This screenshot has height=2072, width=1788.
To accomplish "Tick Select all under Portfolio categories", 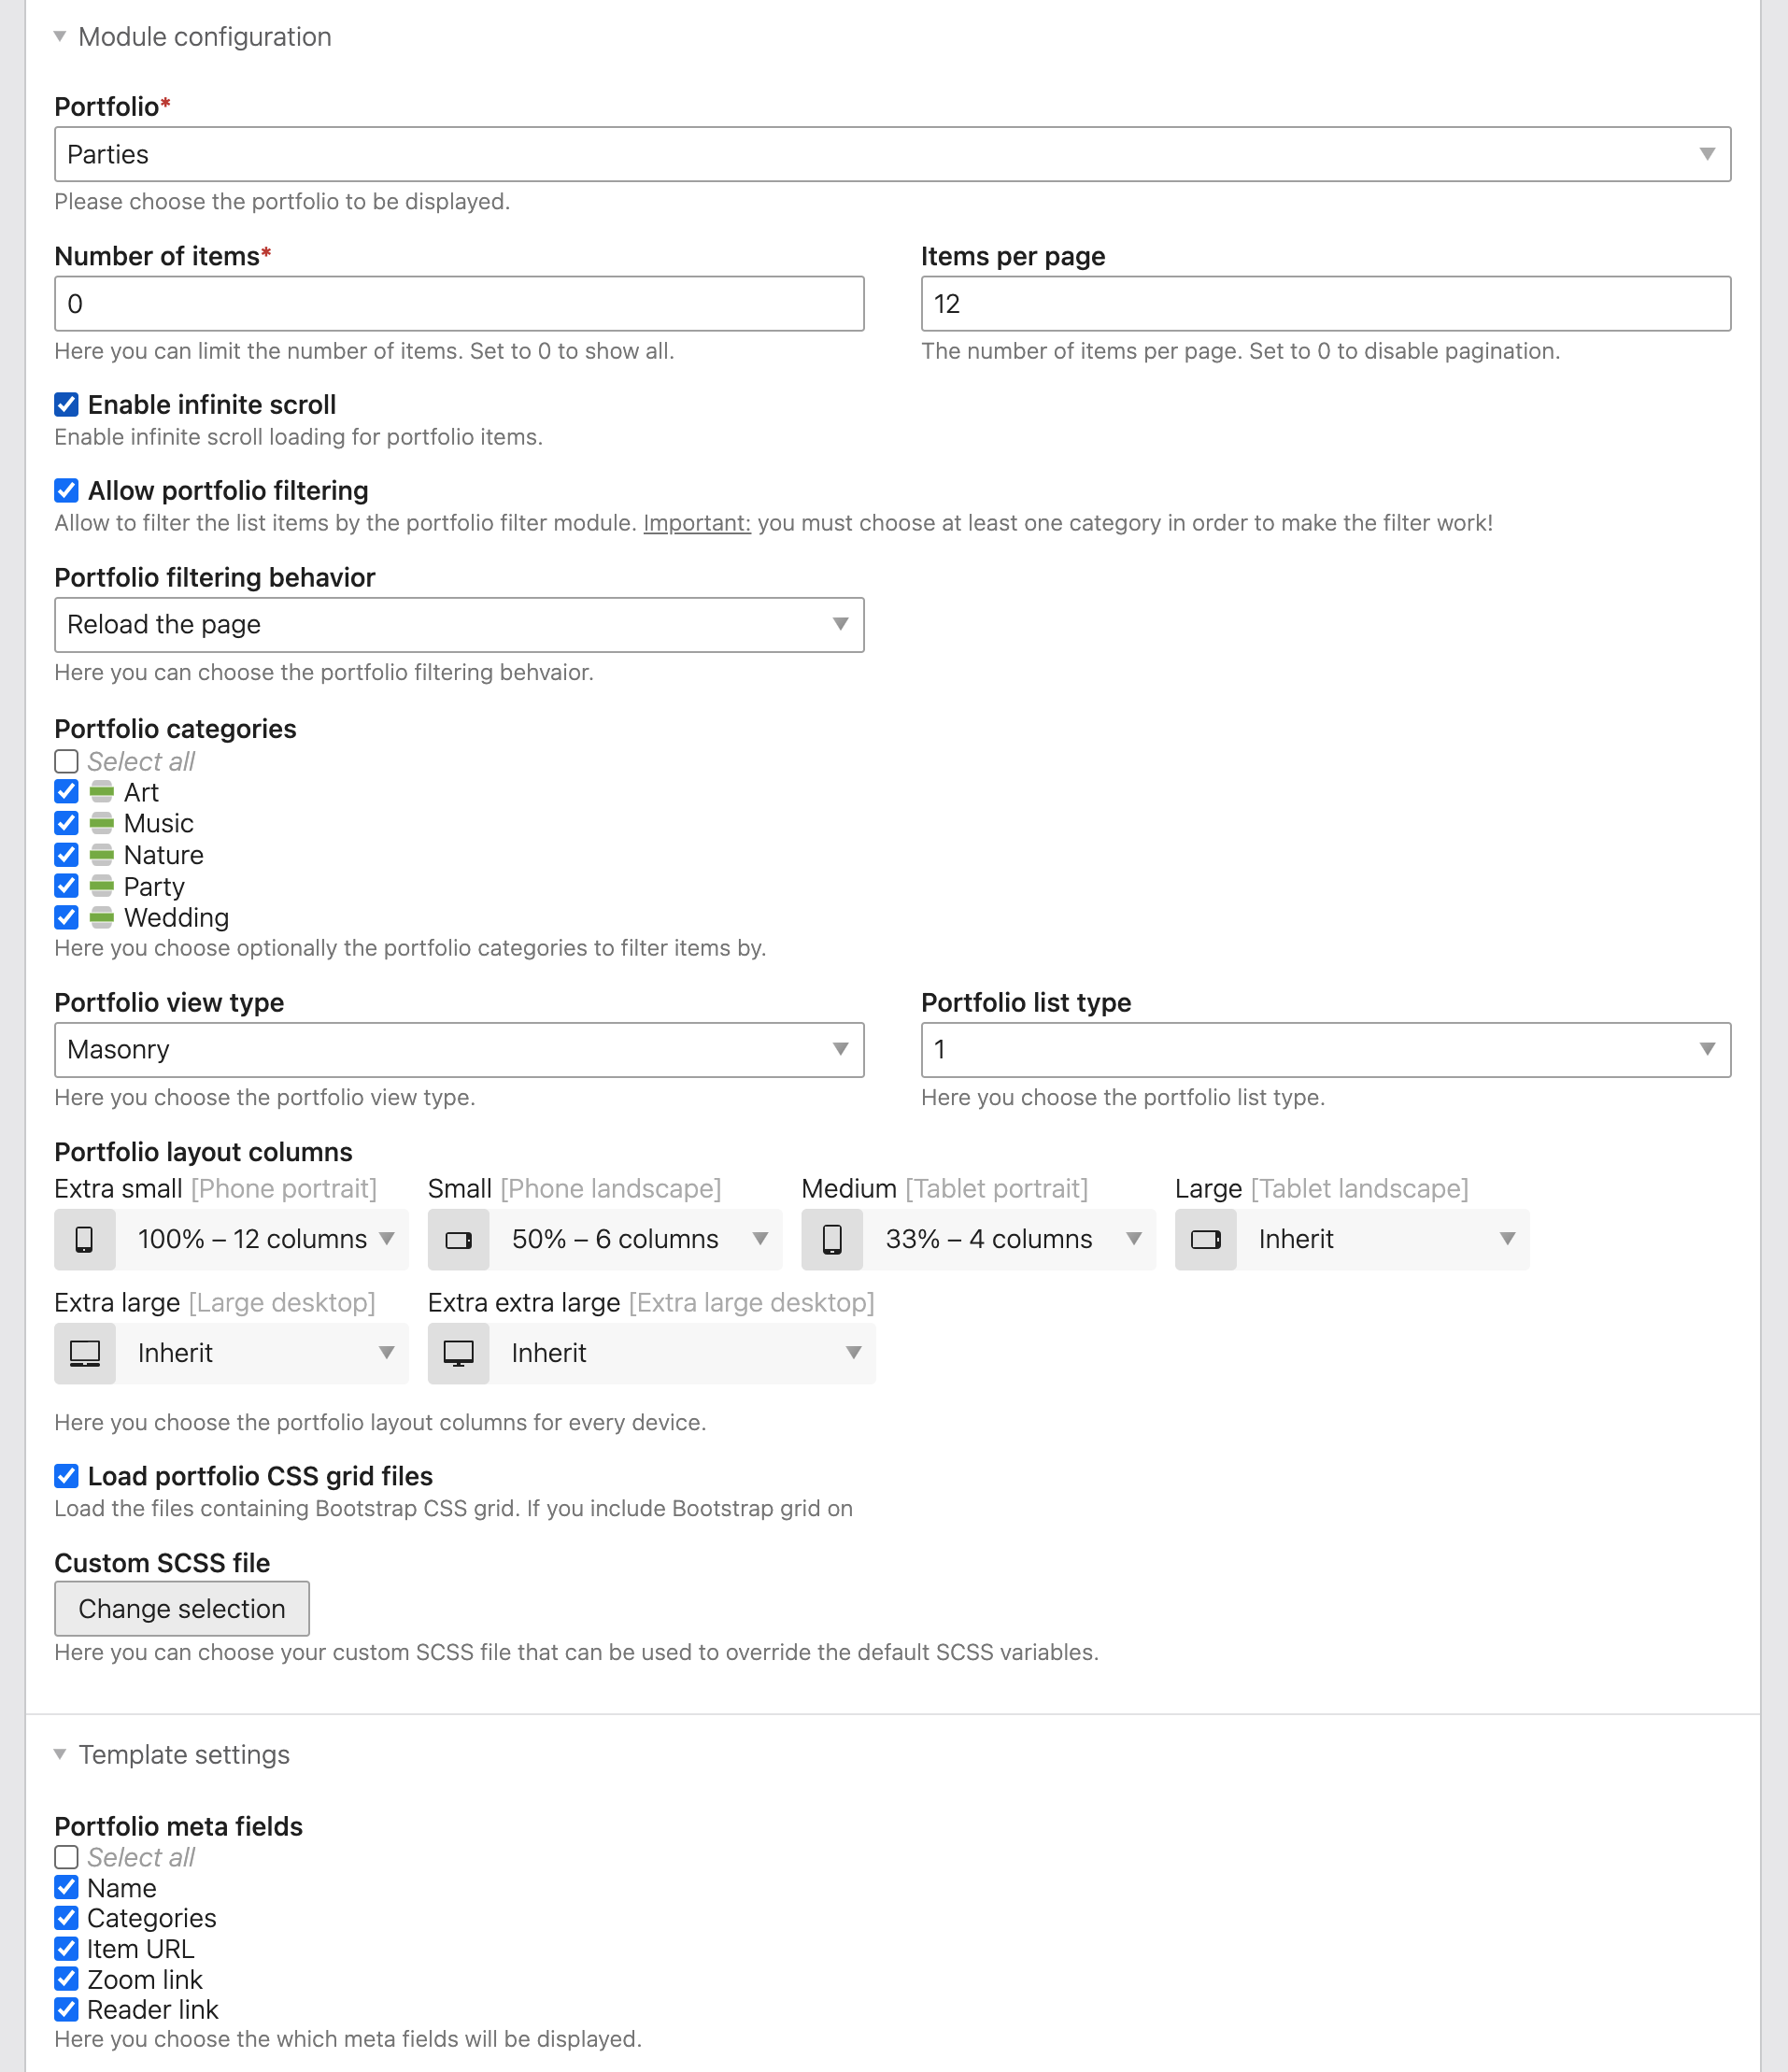I will tap(66, 761).
